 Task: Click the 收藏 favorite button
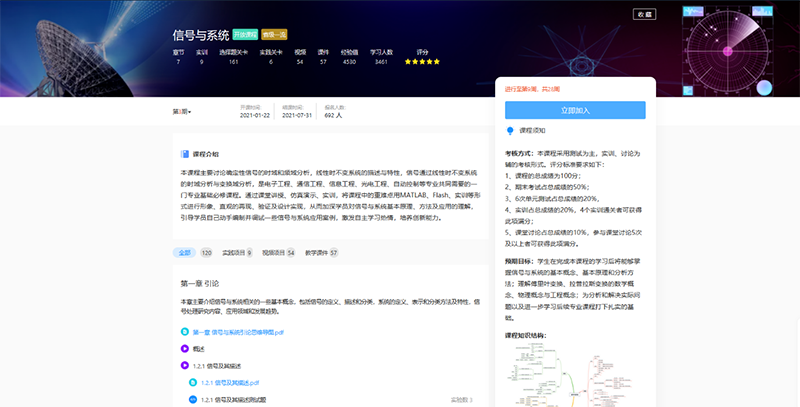643,15
